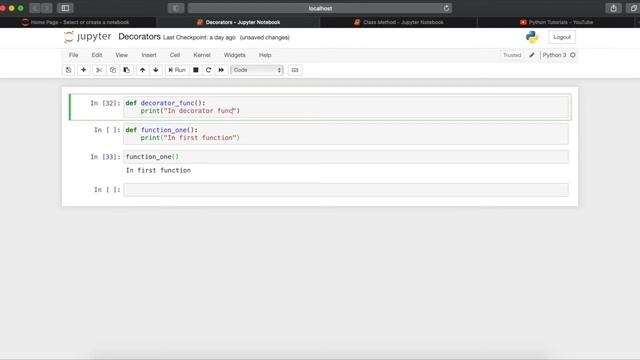Click the Last Checkpoint text

pos(199,38)
